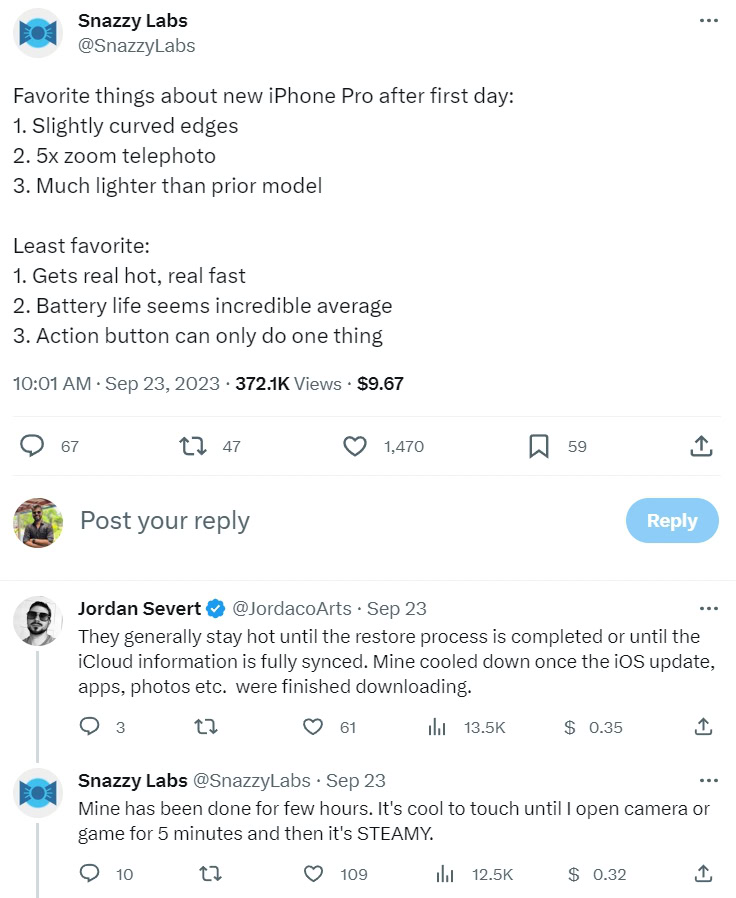Repost the main iPhone Pro post
The image size is (736, 898).
coord(193,446)
